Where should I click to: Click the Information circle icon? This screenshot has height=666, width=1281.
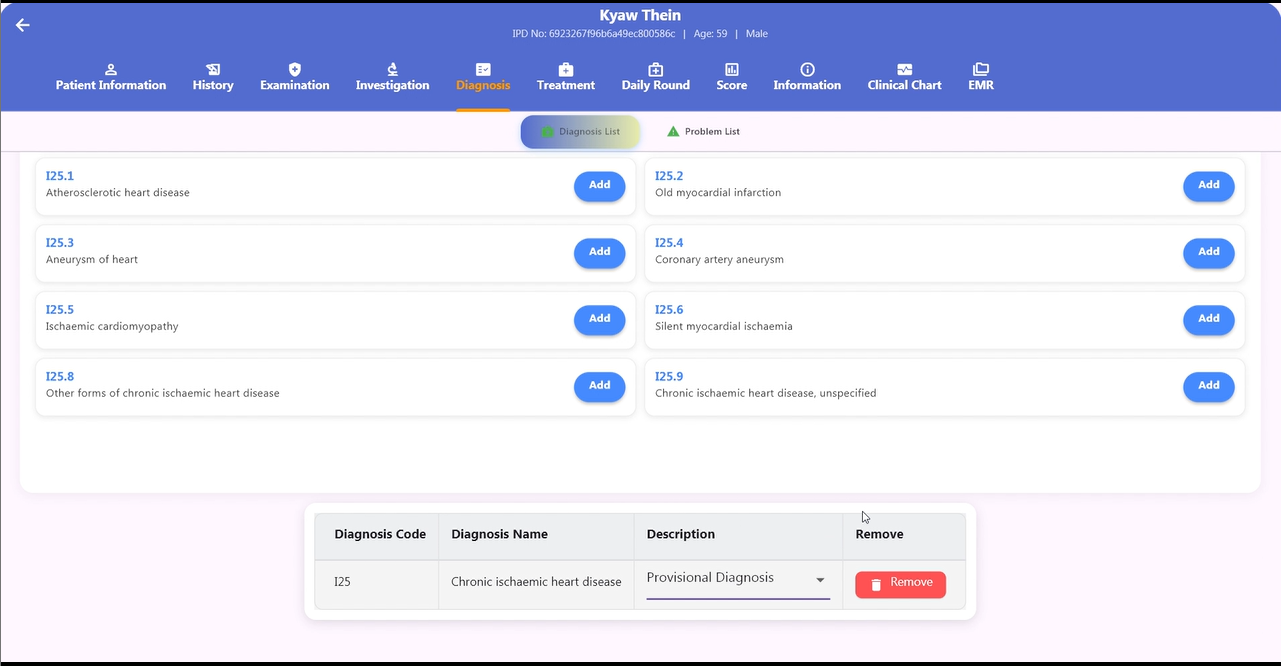(x=807, y=69)
